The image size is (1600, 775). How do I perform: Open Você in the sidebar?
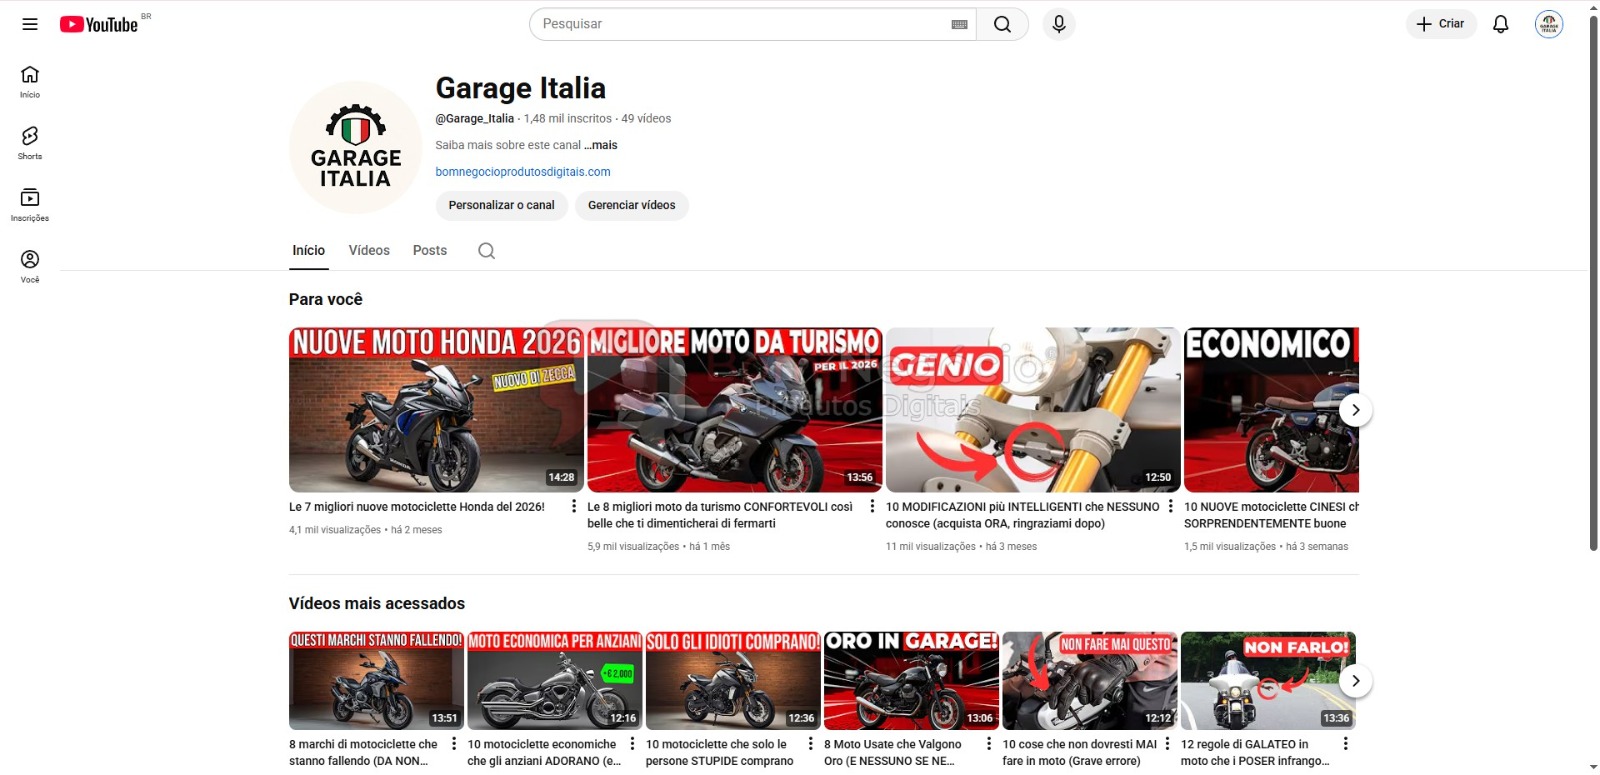(x=30, y=266)
